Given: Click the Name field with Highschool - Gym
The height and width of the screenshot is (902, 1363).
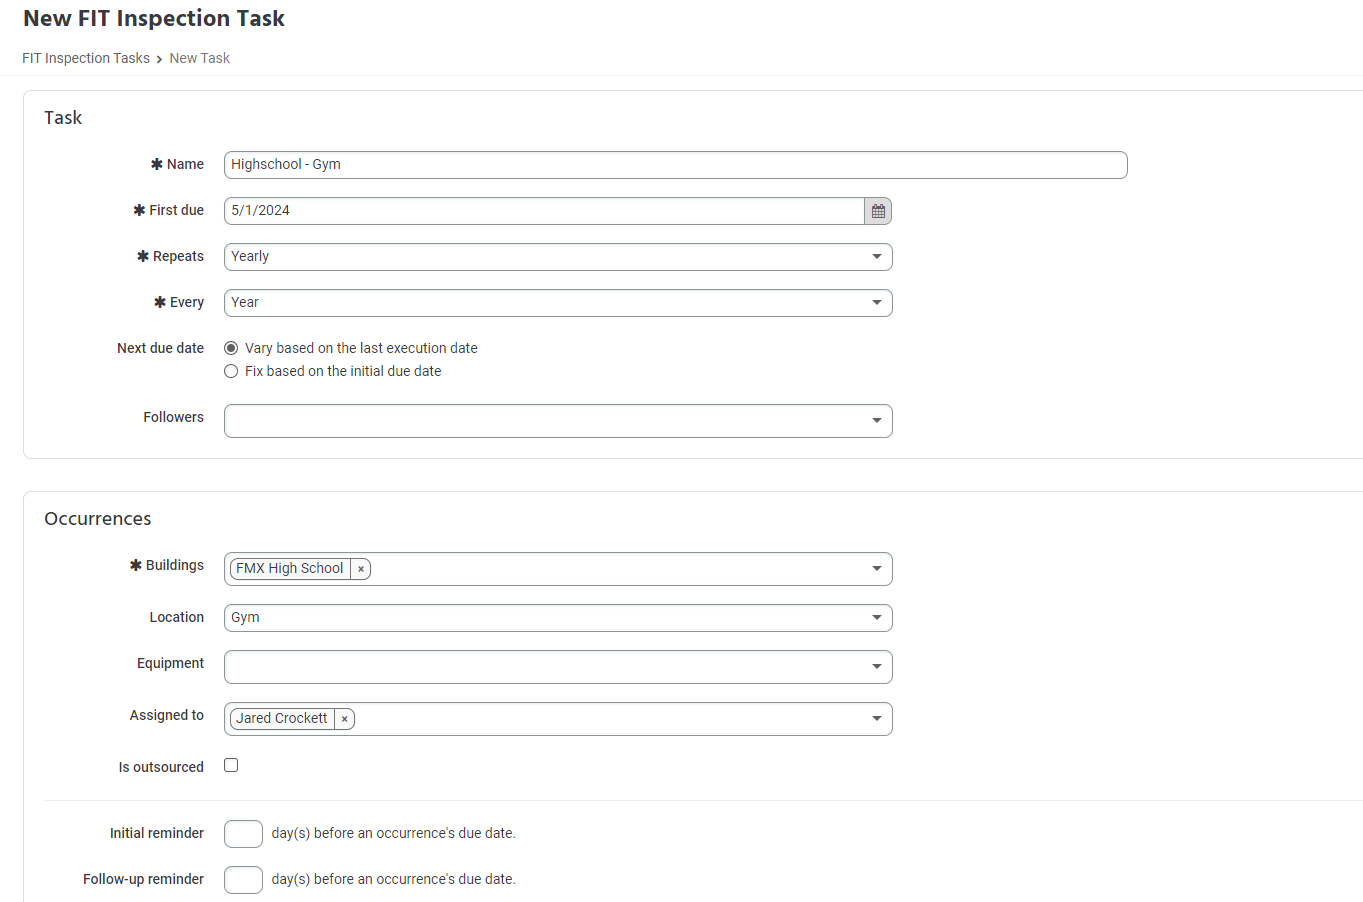Looking at the screenshot, I should 675,165.
